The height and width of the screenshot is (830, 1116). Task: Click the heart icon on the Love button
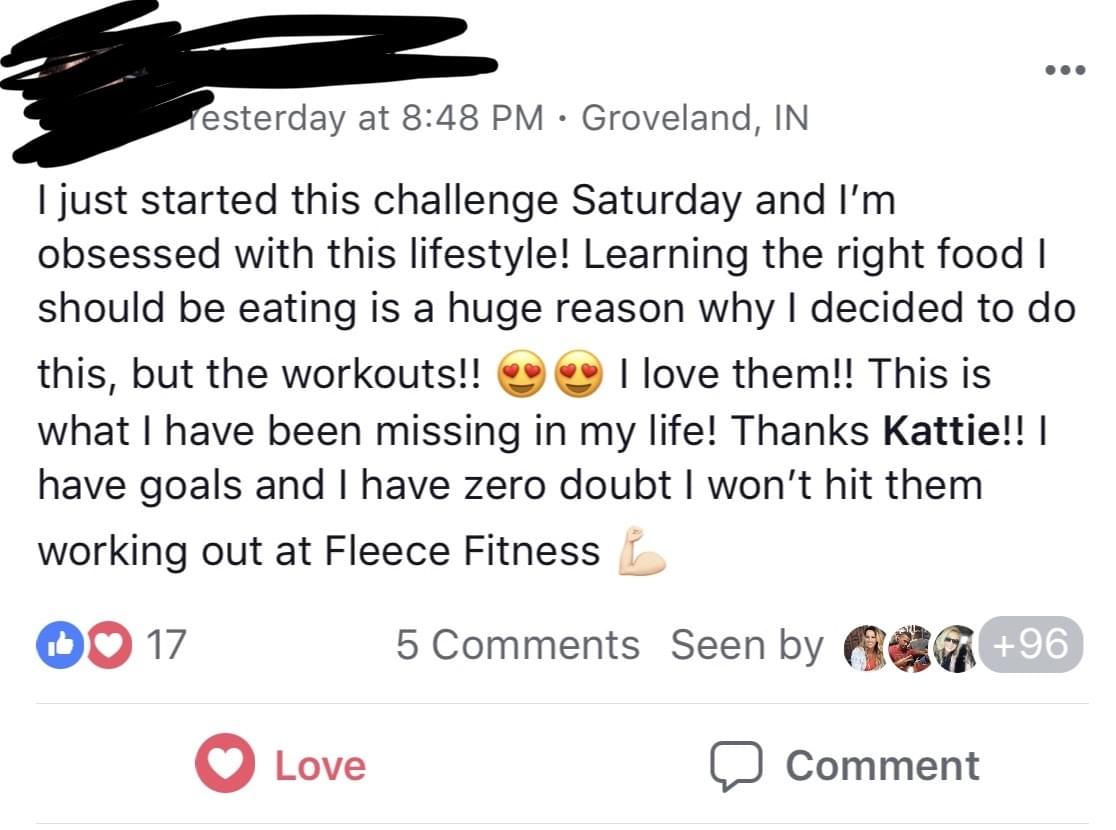[x=225, y=763]
